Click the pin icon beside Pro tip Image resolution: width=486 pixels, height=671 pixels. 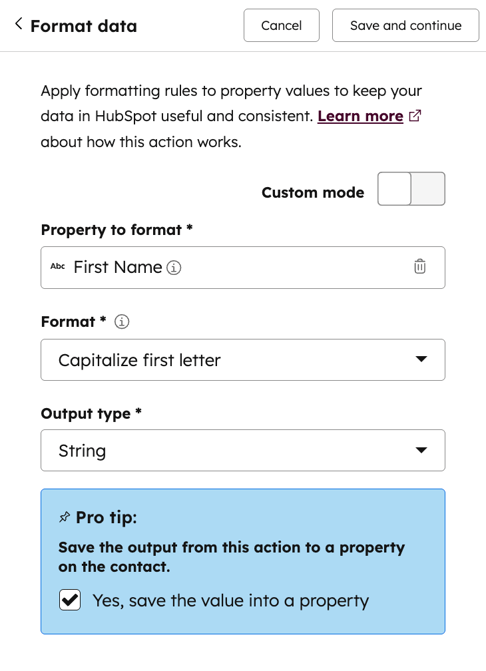[x=64, y=517]
